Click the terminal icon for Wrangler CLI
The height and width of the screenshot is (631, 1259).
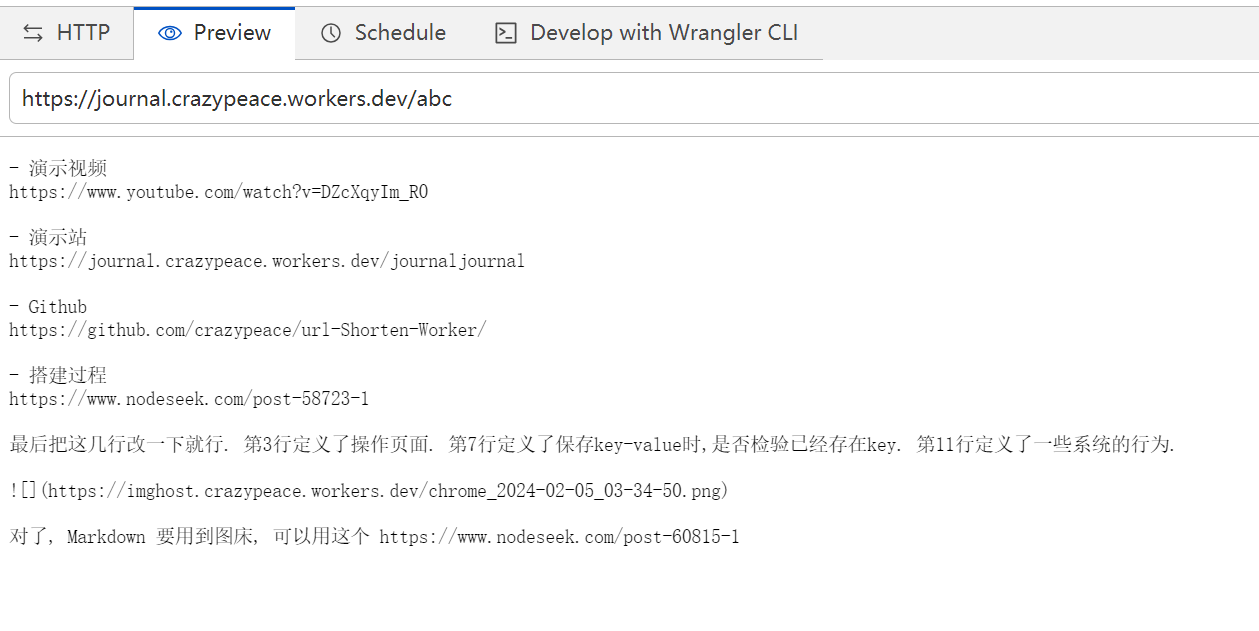pos(506,33)
